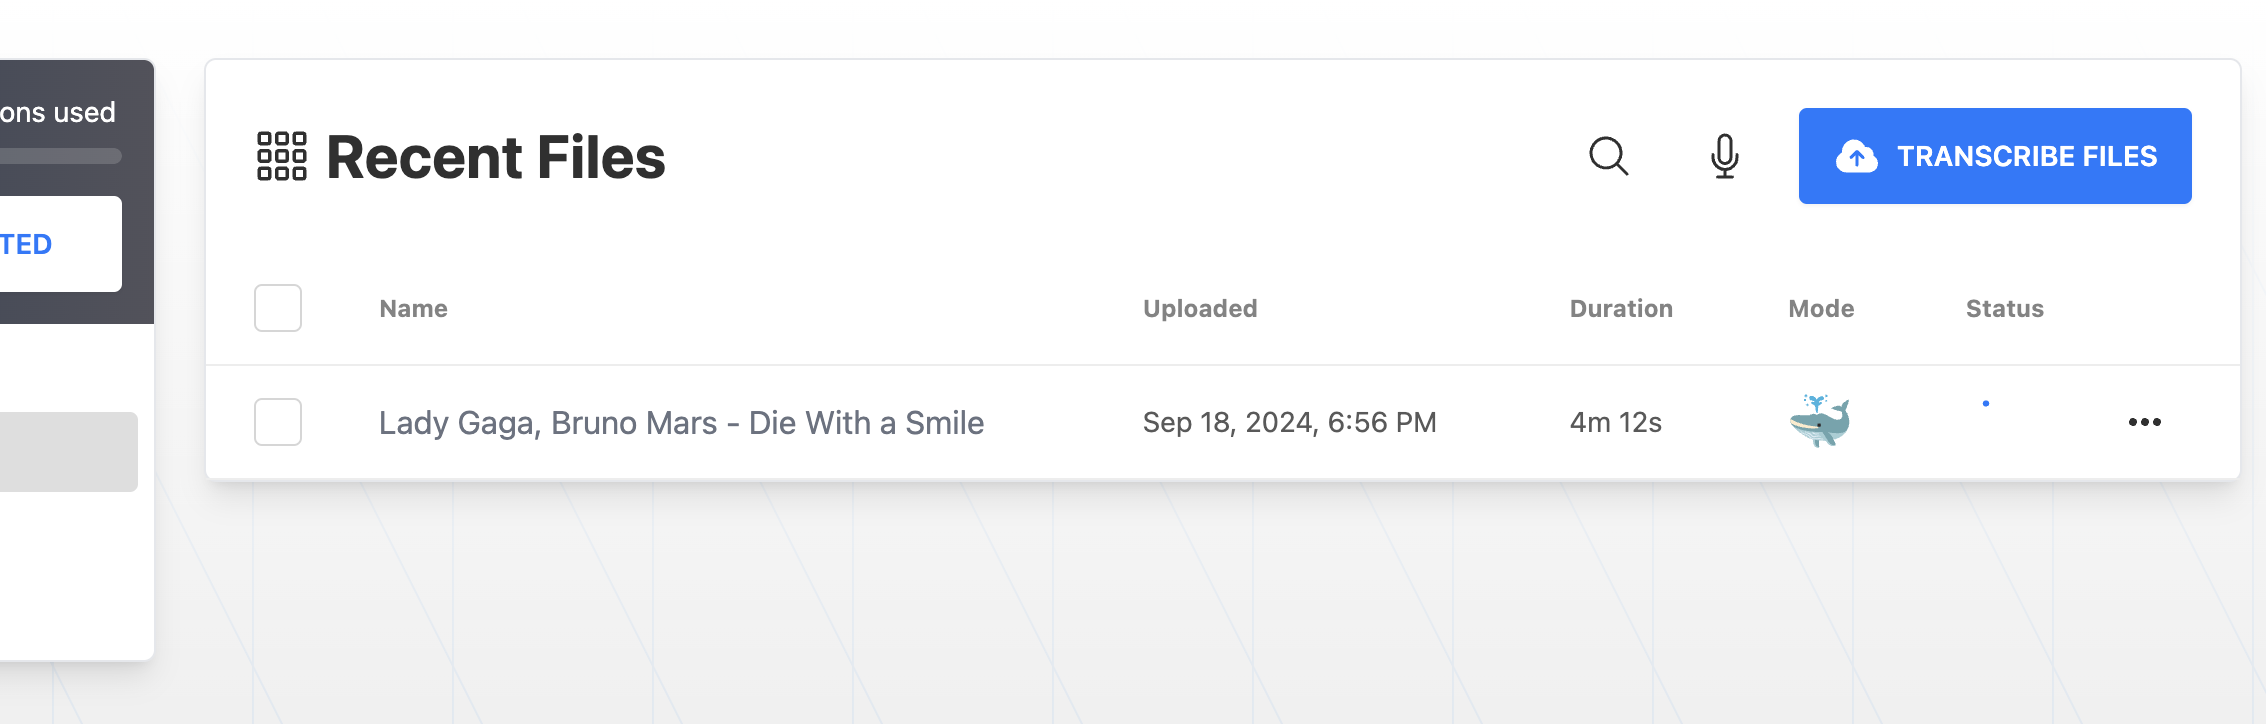Viewport: 2266px width, 724px height.
Task: Open the three-dot actions menu for the song
Action: pyautogui.click(x=2144, y=421)
